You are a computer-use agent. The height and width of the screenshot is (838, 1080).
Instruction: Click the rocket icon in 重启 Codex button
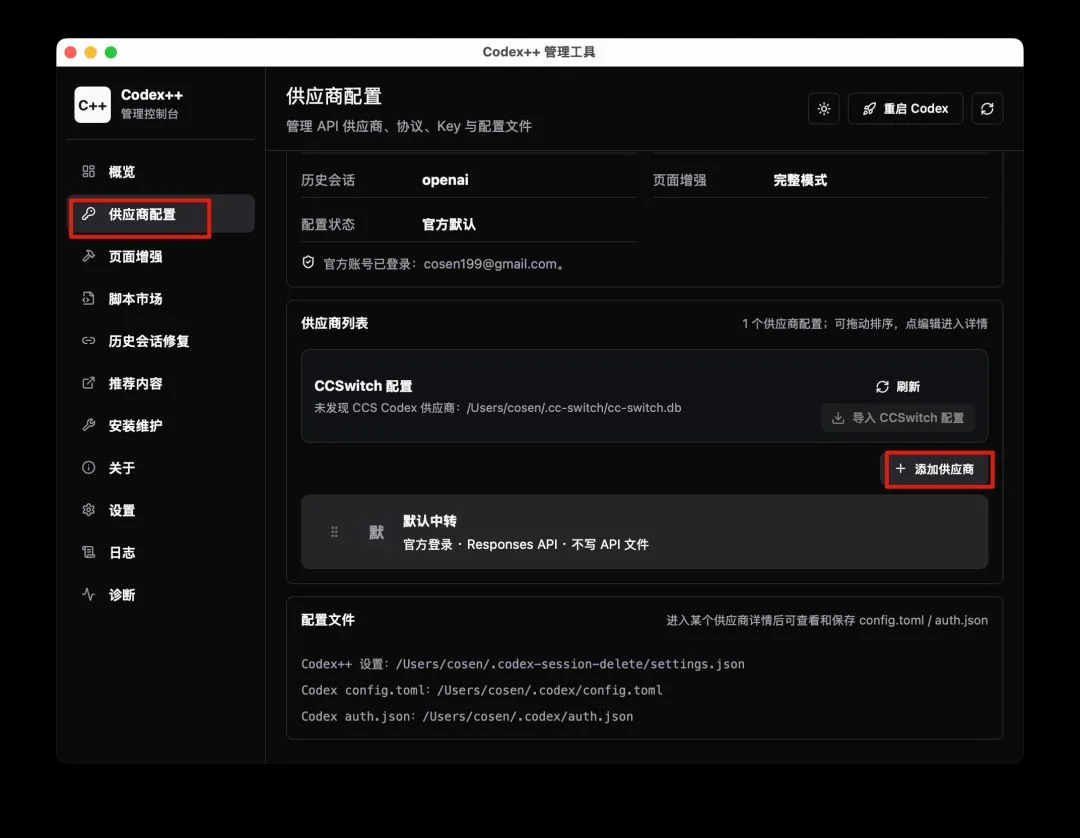pos(869,109)
